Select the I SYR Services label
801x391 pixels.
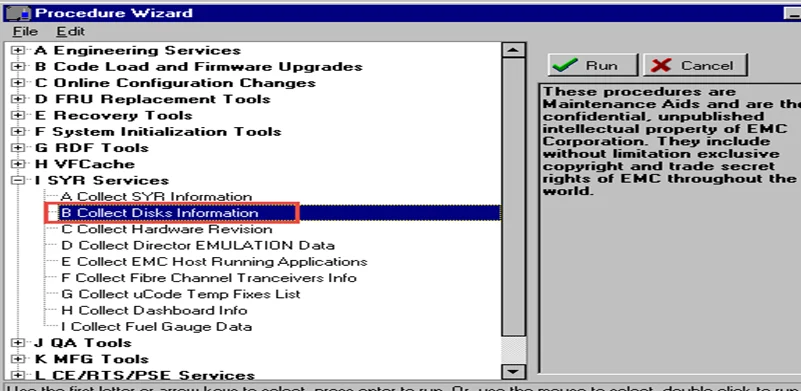(101, 180)
